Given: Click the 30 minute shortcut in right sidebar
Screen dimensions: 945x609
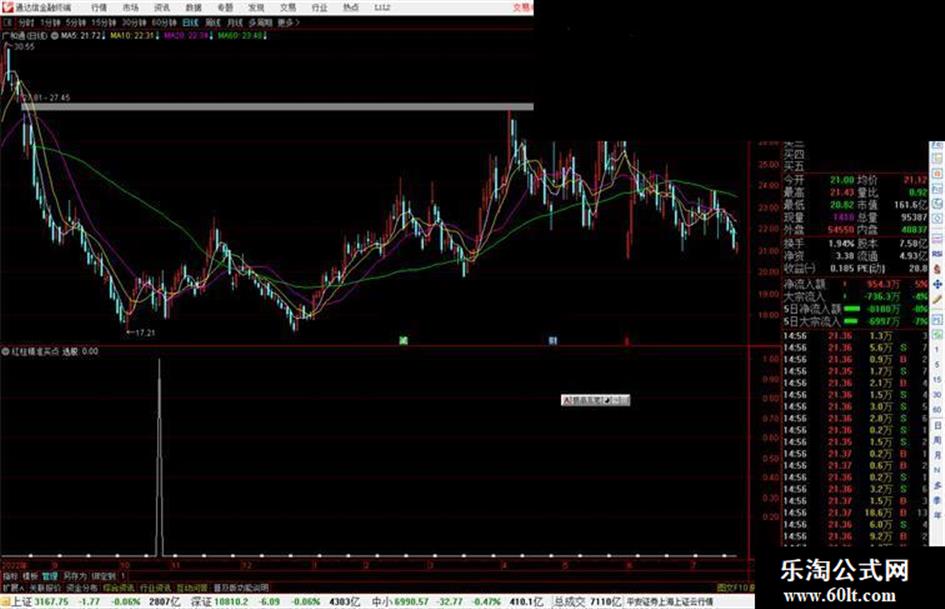Looking at the screenshot, I should coord(937,394).
